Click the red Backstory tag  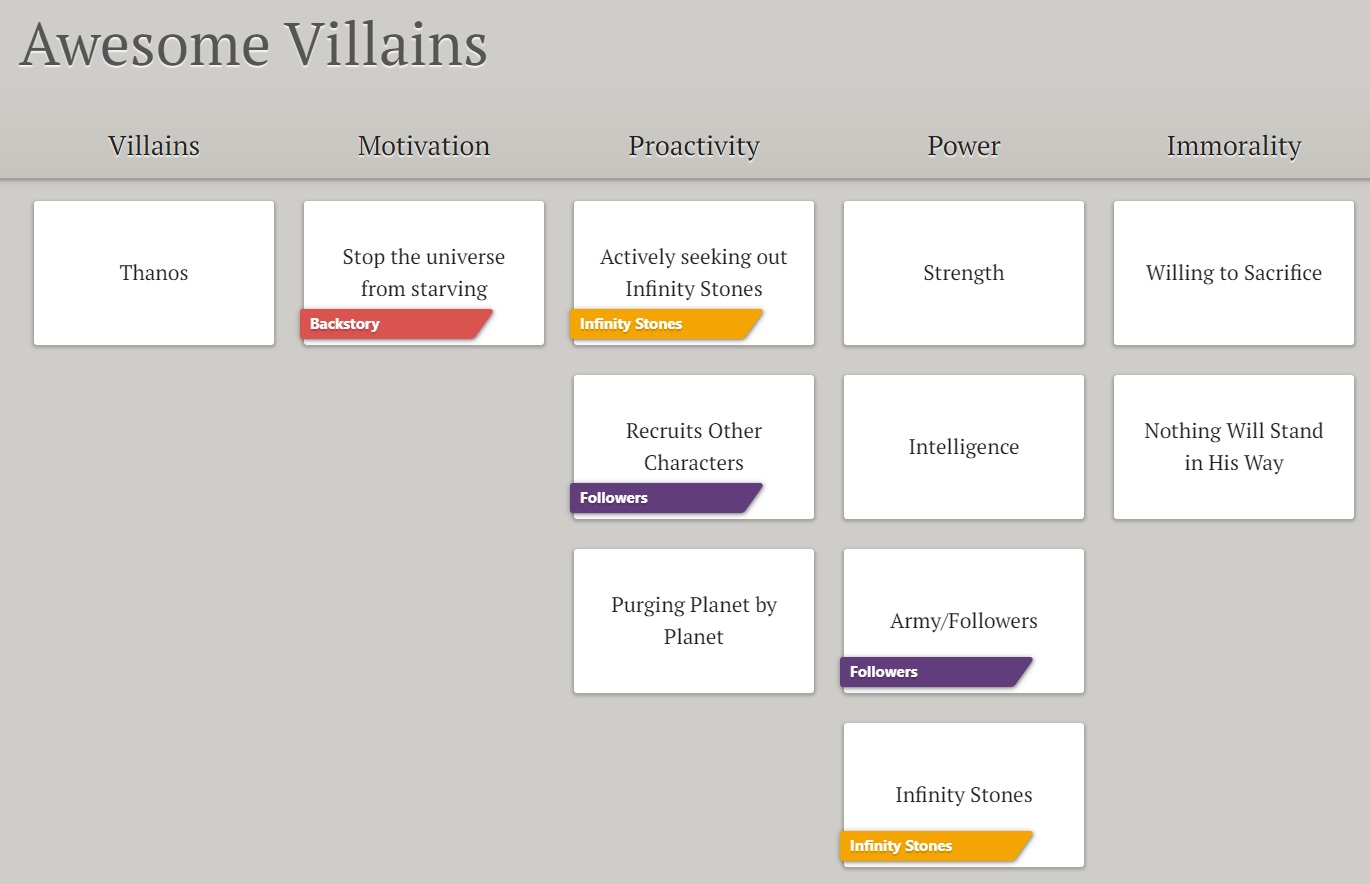click(396, 324)
